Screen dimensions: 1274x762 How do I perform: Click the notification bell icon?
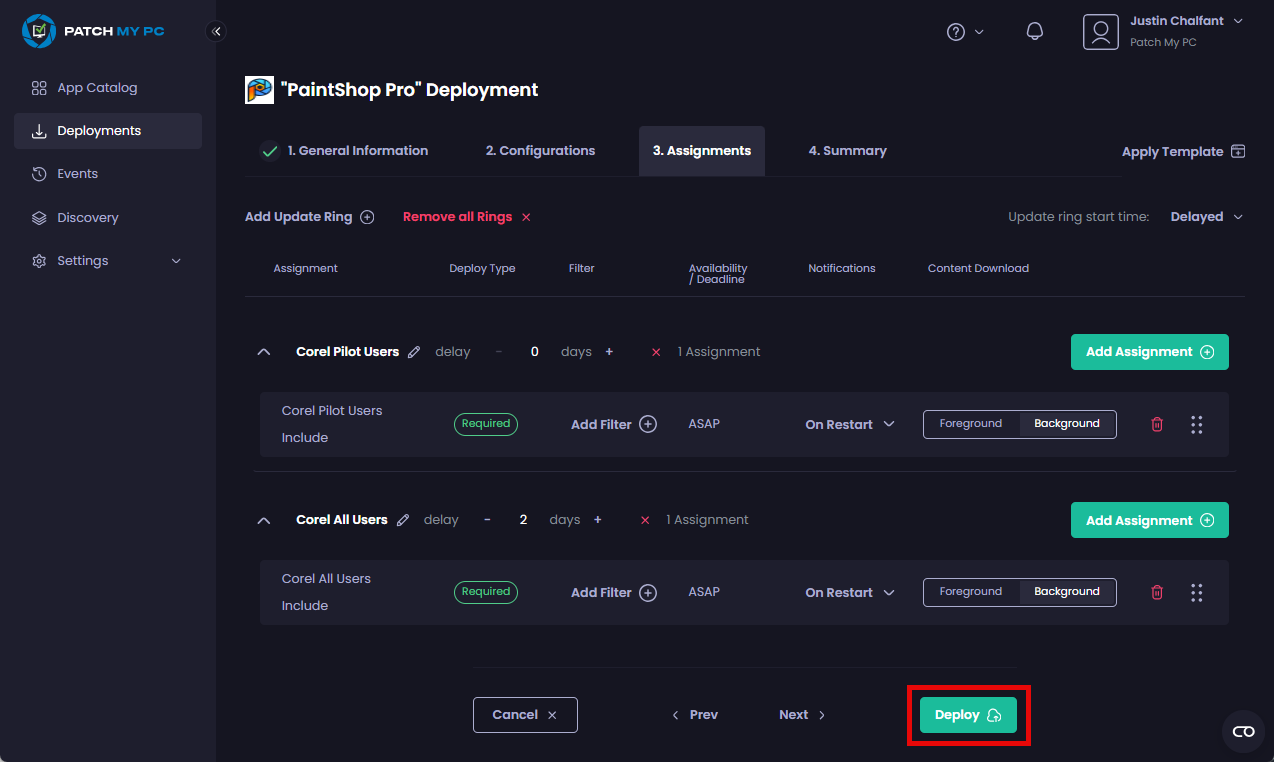[1035, 32]
